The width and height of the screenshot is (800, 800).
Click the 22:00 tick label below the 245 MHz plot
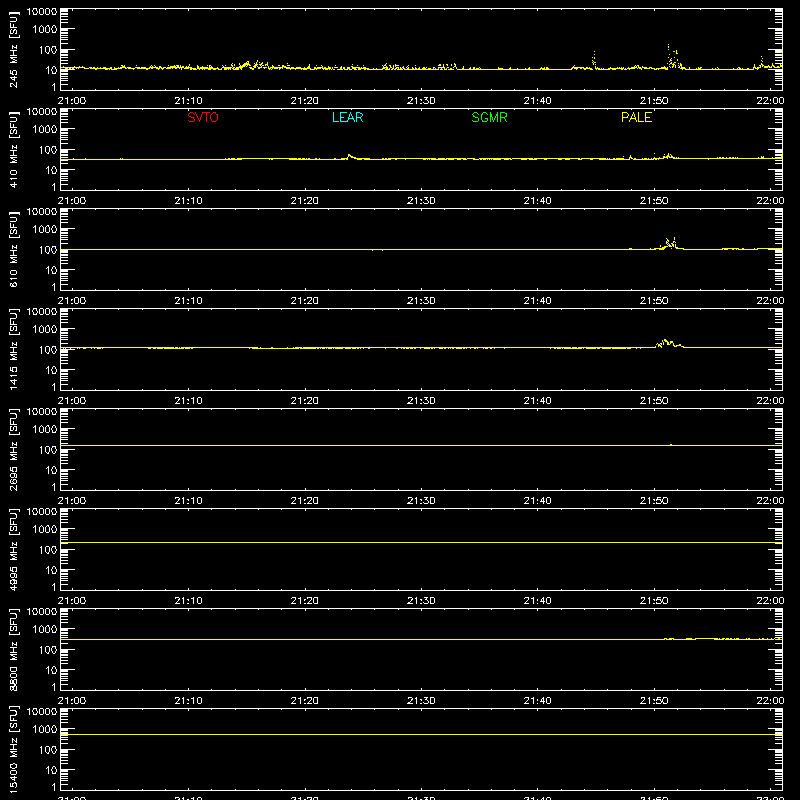(x=770, y=101)
